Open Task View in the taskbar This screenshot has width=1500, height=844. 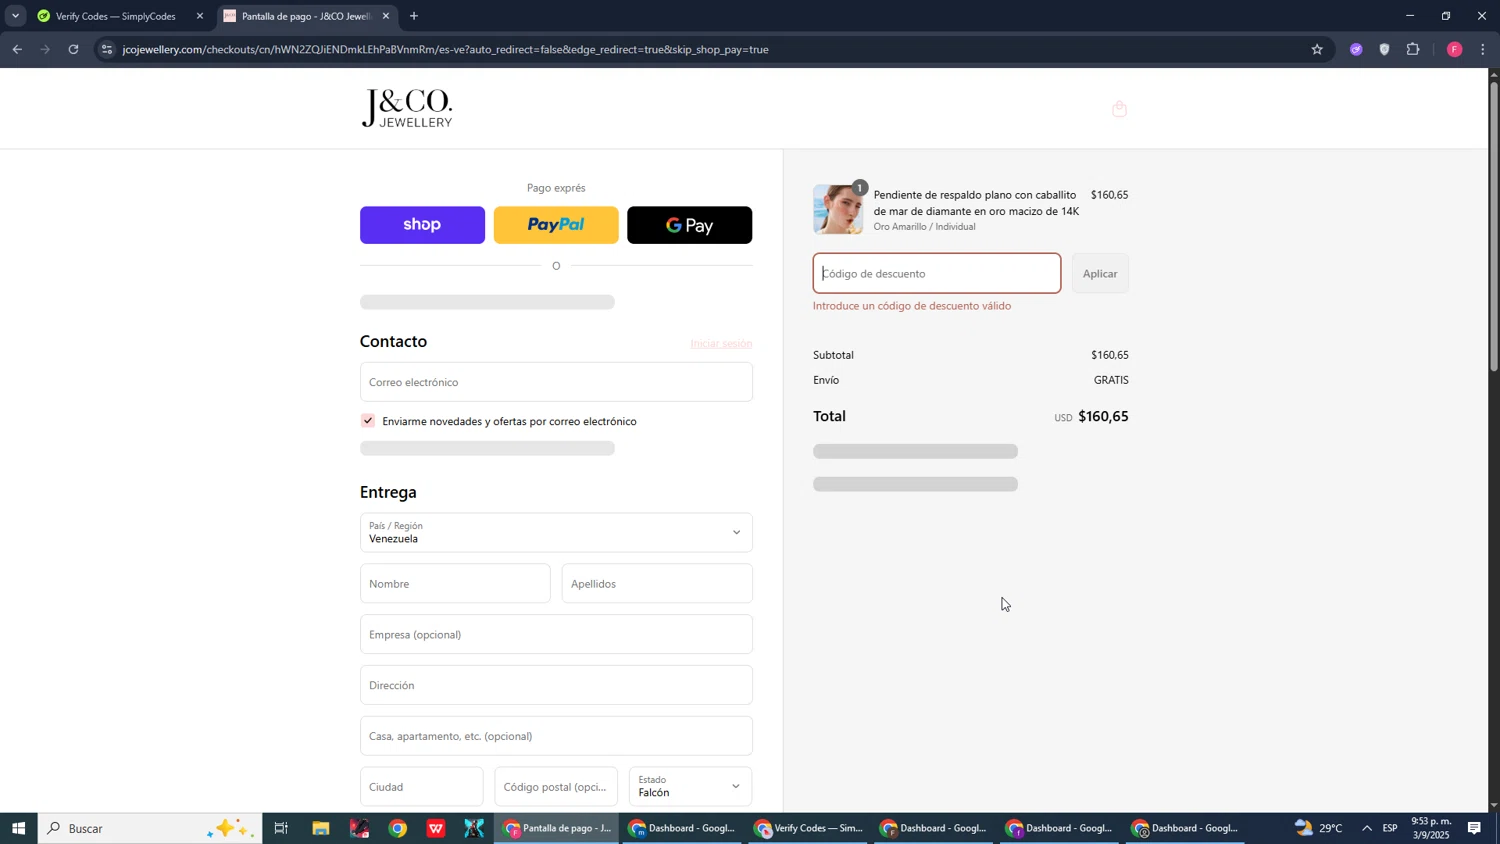(281, 828)
